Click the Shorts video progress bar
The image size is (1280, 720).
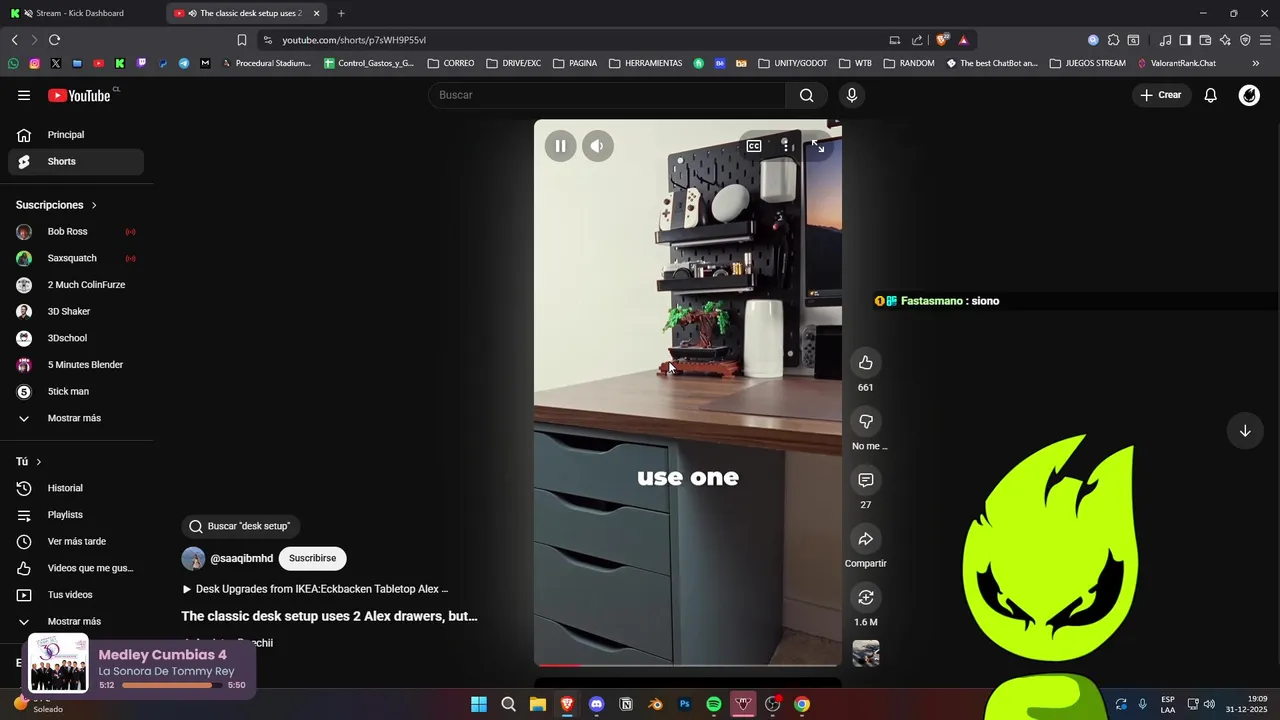click(x=688, y=664)
